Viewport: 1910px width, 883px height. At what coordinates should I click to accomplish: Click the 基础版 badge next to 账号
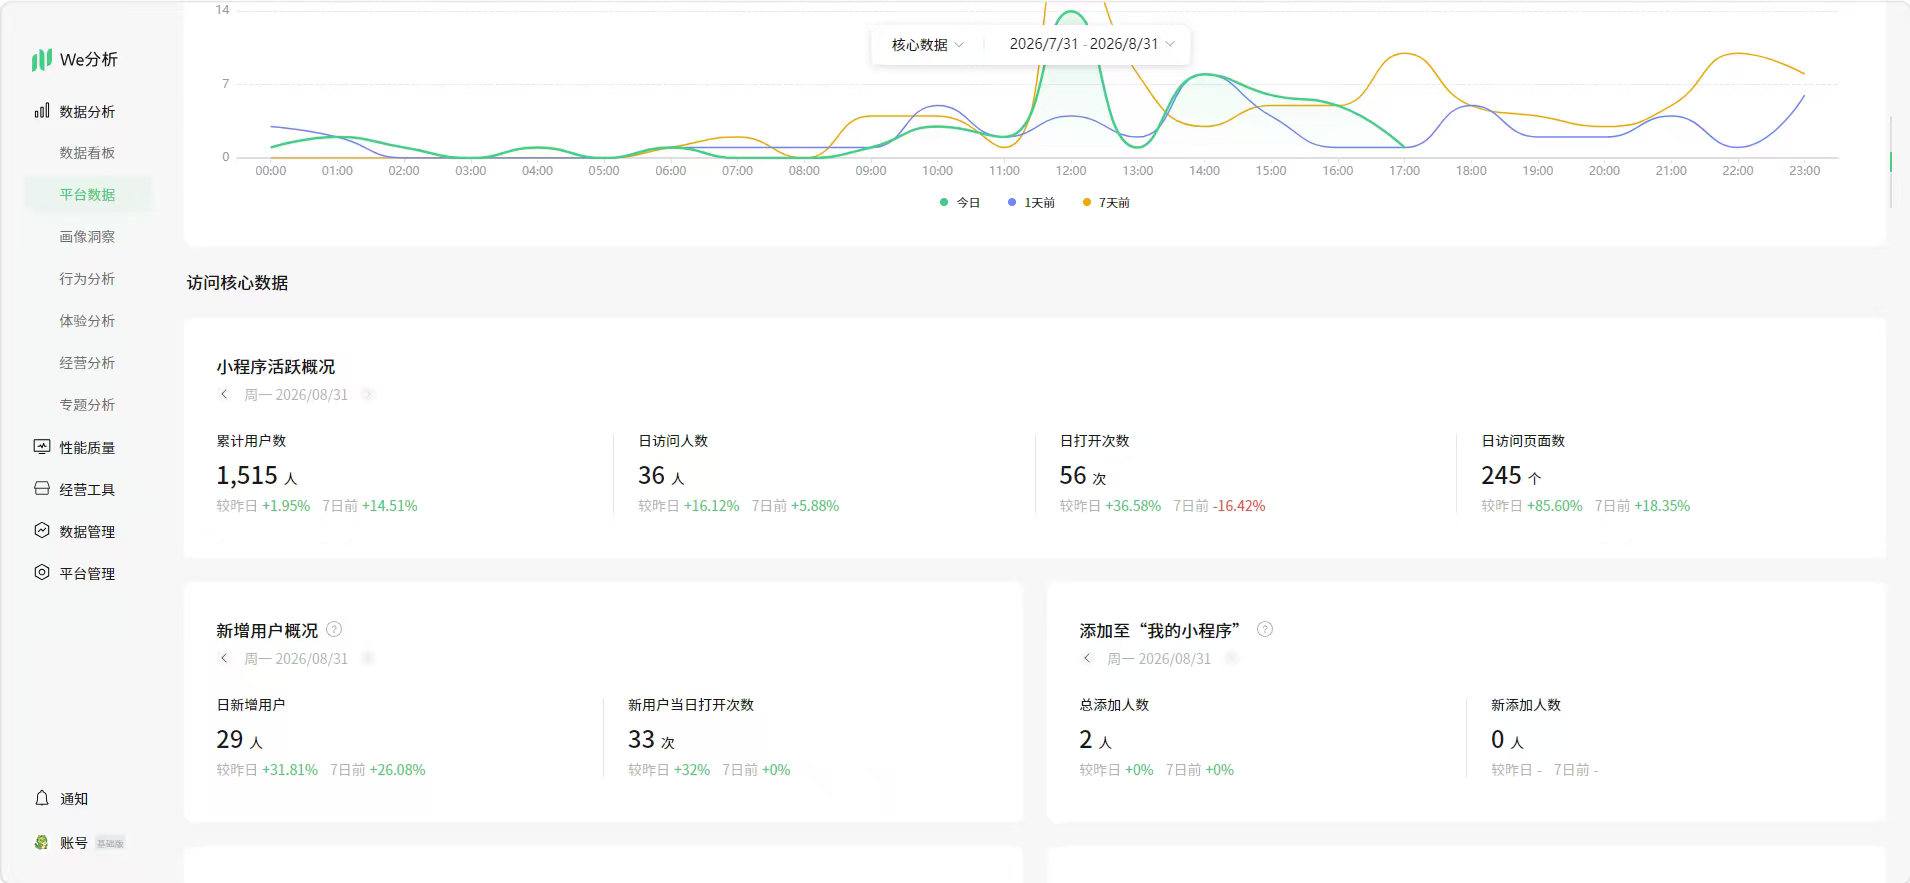(110, 843)
